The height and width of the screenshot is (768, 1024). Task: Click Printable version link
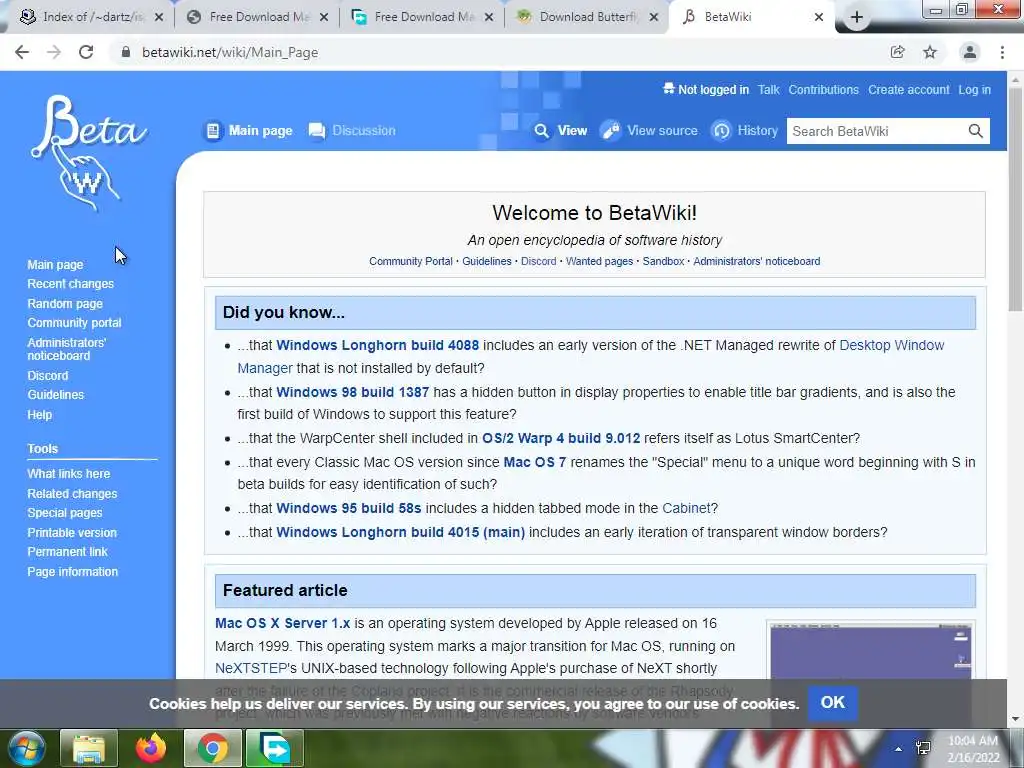(x=72, y=533)
